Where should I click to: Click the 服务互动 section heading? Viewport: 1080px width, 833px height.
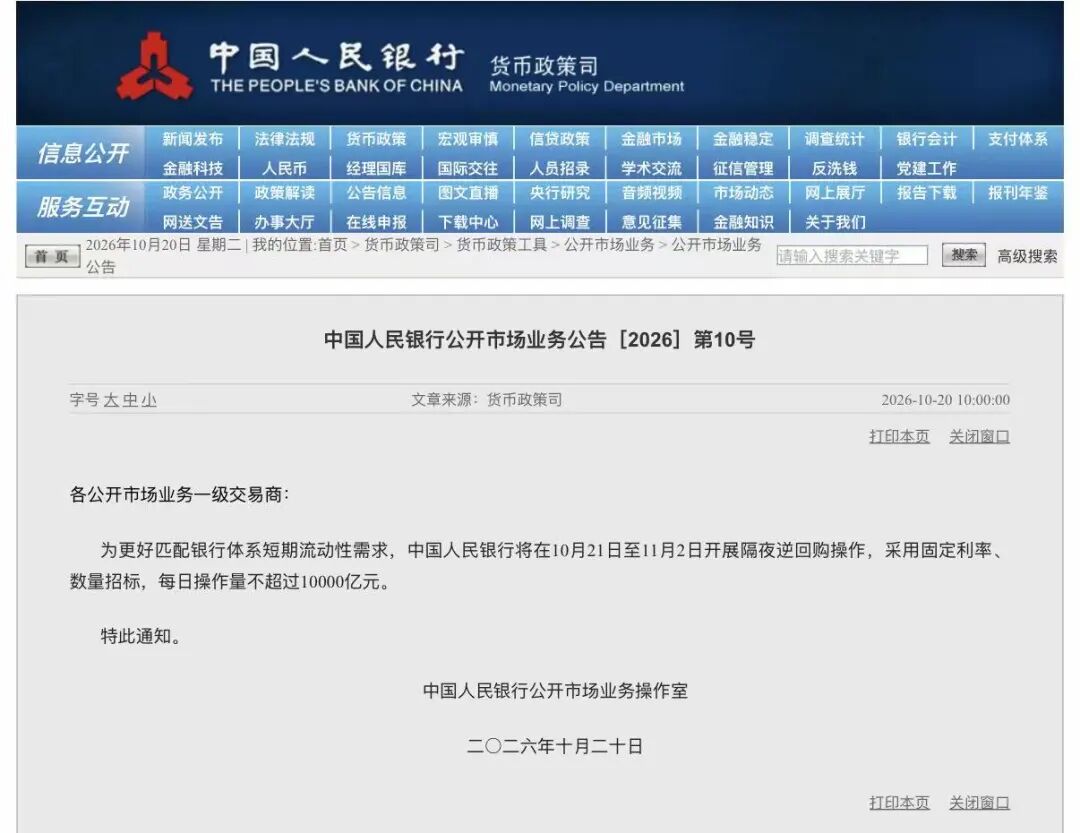tap(83, 207)
